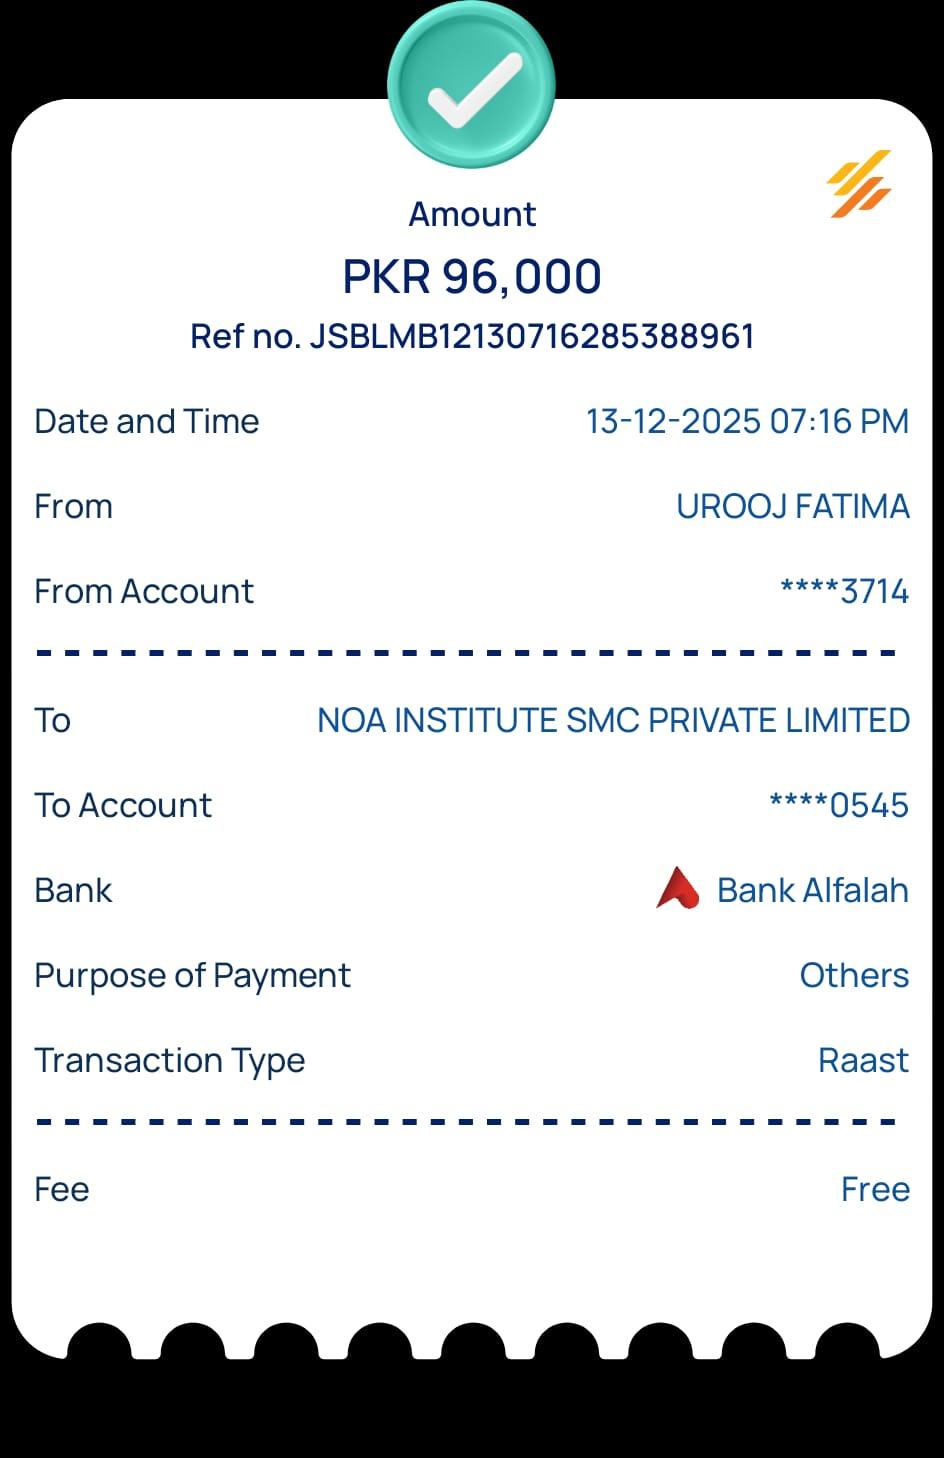Select the sender name UROOJ FATIMA
The width and height of the screenshot is (944, 1458).
click(x=793, y=506)
